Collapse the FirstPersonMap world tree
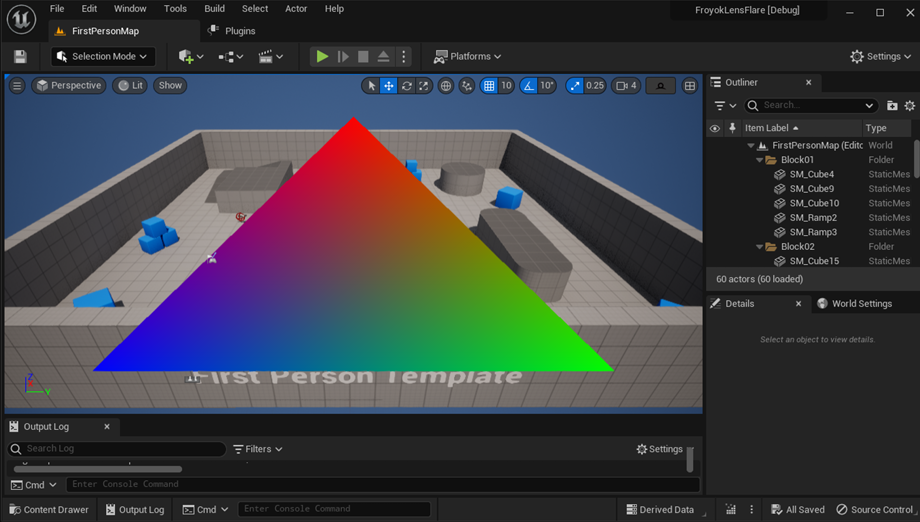Viewport: 920px width, 522px height. pyautogui.click(x=750, y=145)
